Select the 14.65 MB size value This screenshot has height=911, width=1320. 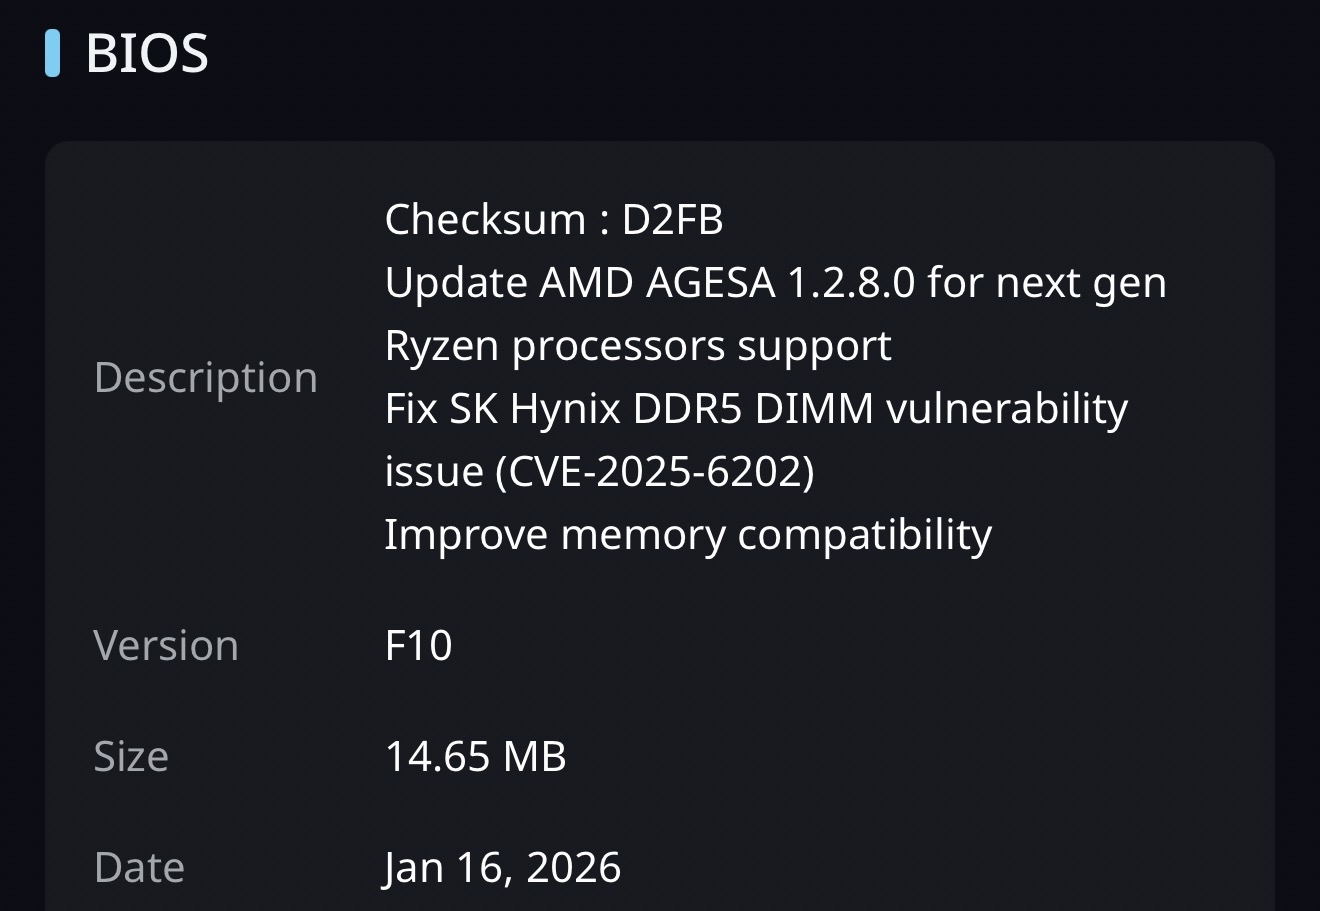(x=475, y=757)
